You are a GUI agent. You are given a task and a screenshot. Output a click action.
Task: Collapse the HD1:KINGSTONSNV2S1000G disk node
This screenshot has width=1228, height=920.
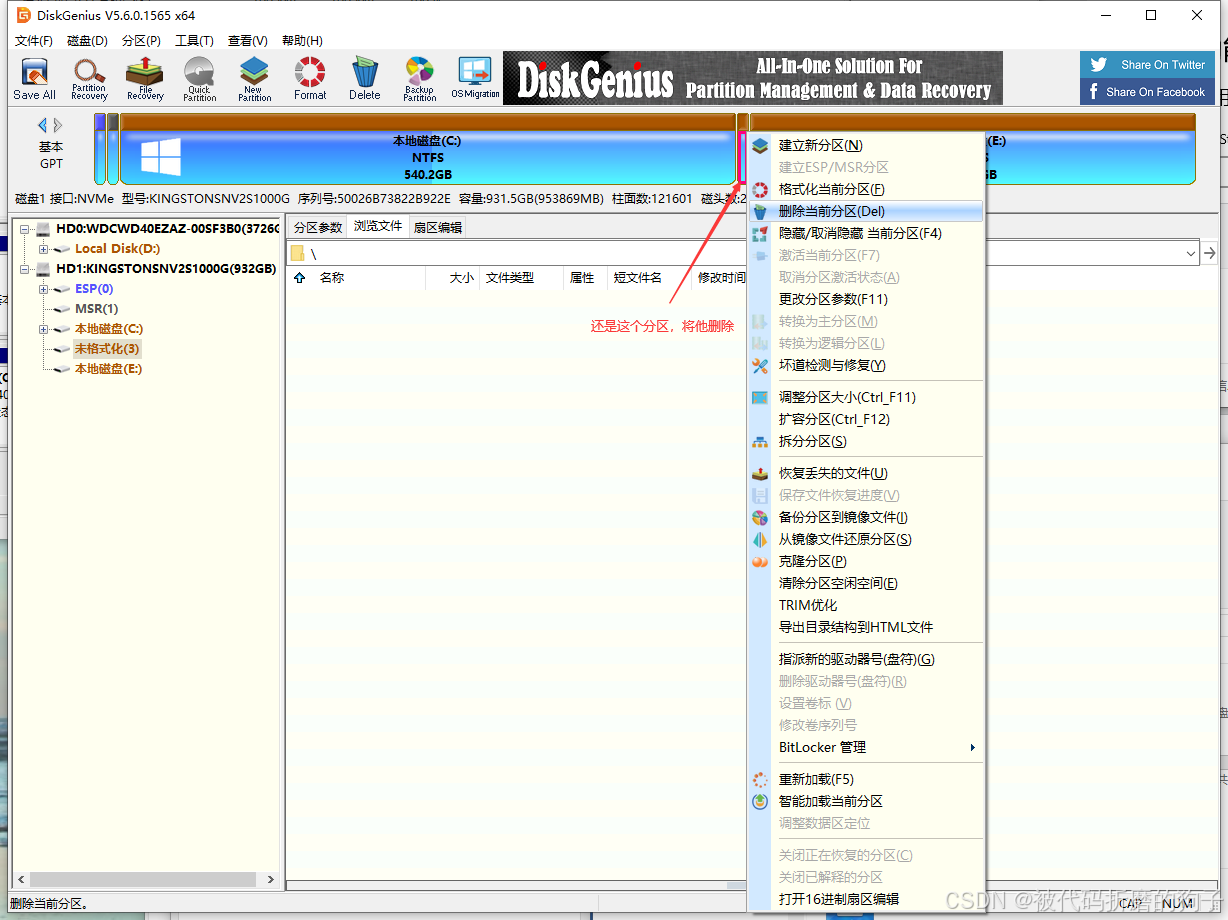click(24, 269)
